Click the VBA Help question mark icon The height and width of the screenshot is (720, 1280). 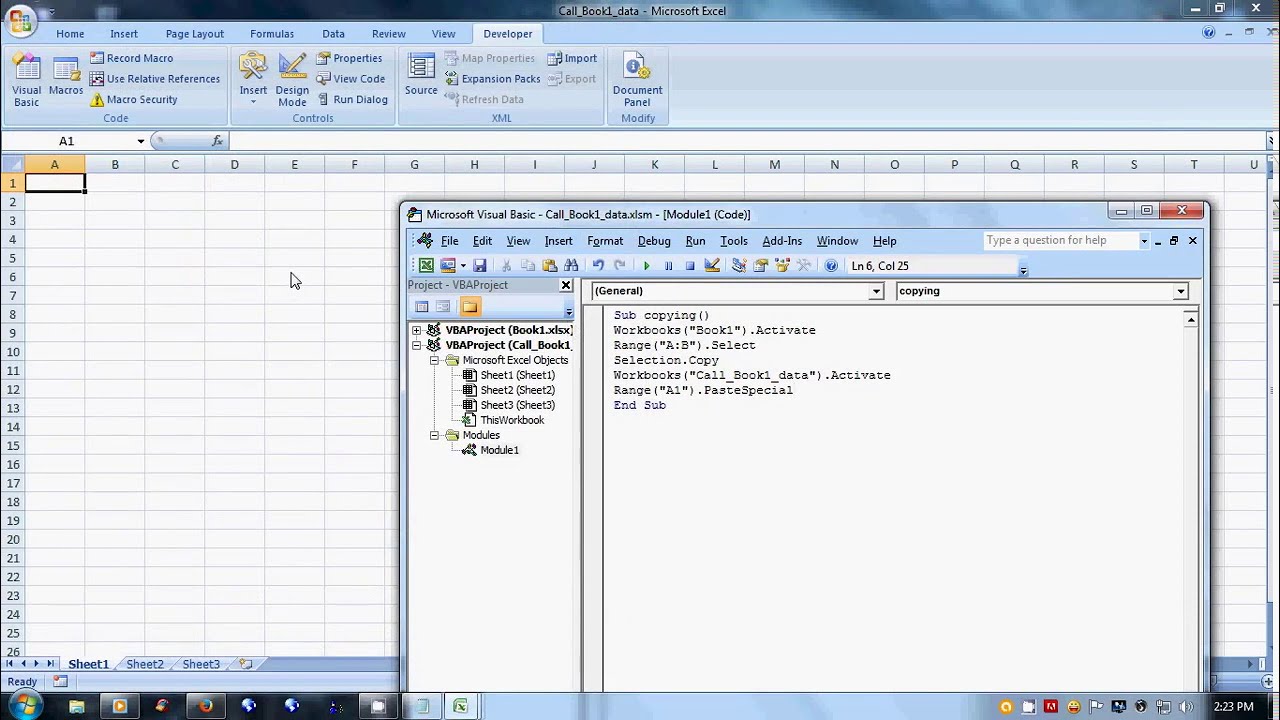click(831, 266)
